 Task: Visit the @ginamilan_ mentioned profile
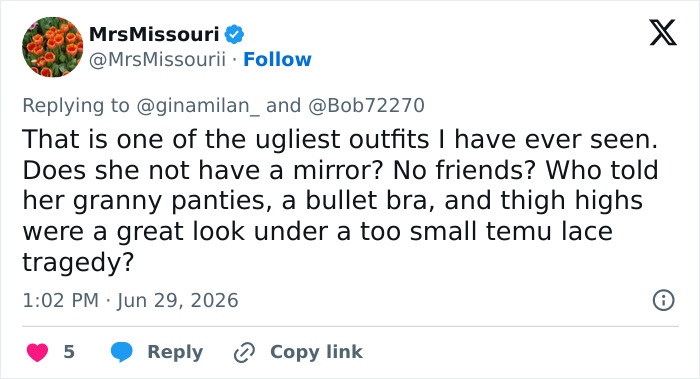(198, 106)
